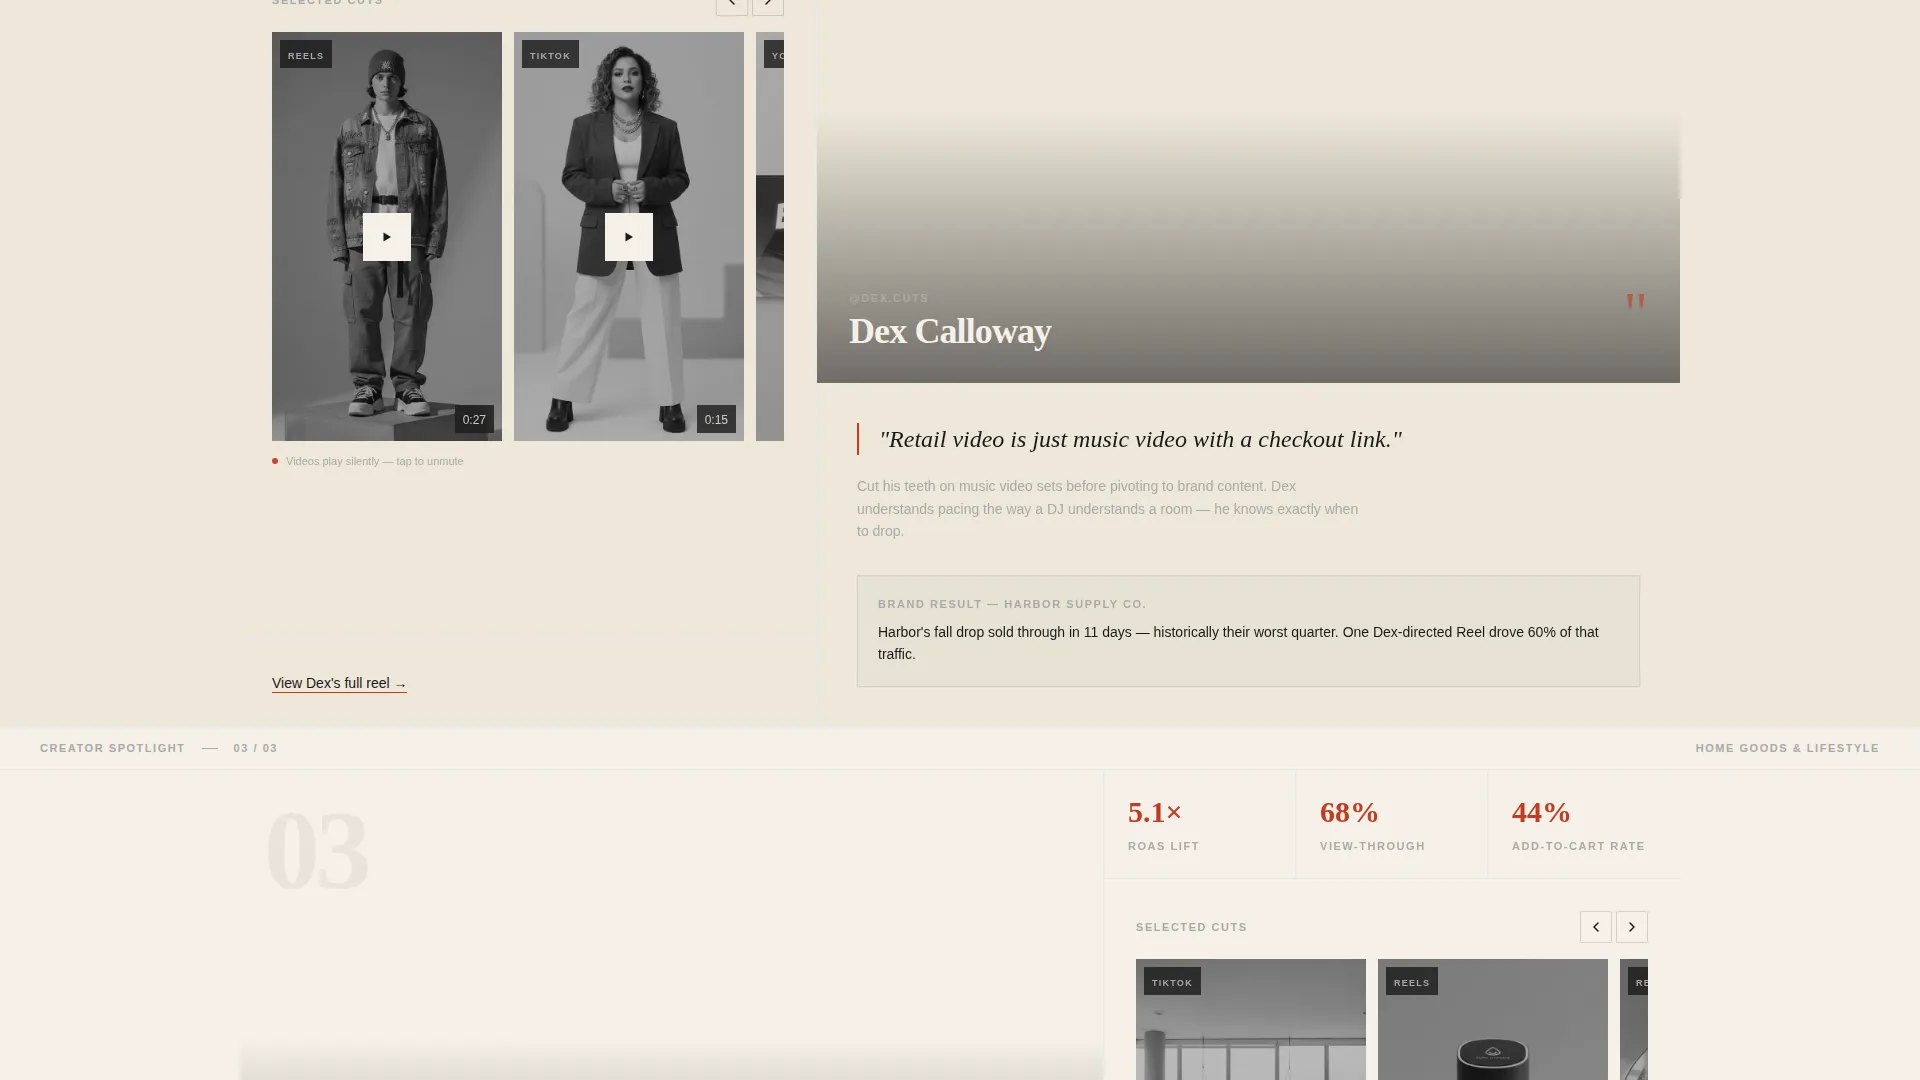Go to previous cut in top carousel

pyautogui.click(x=732, y=5)
